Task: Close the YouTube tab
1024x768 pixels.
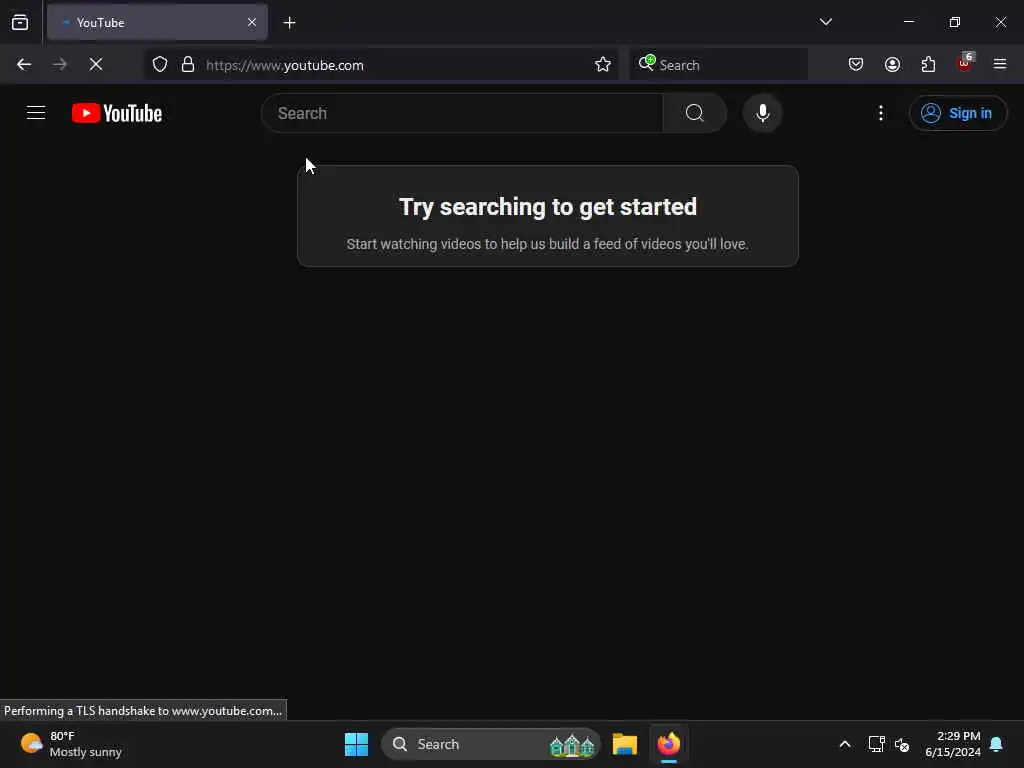Action: (251, 22)
